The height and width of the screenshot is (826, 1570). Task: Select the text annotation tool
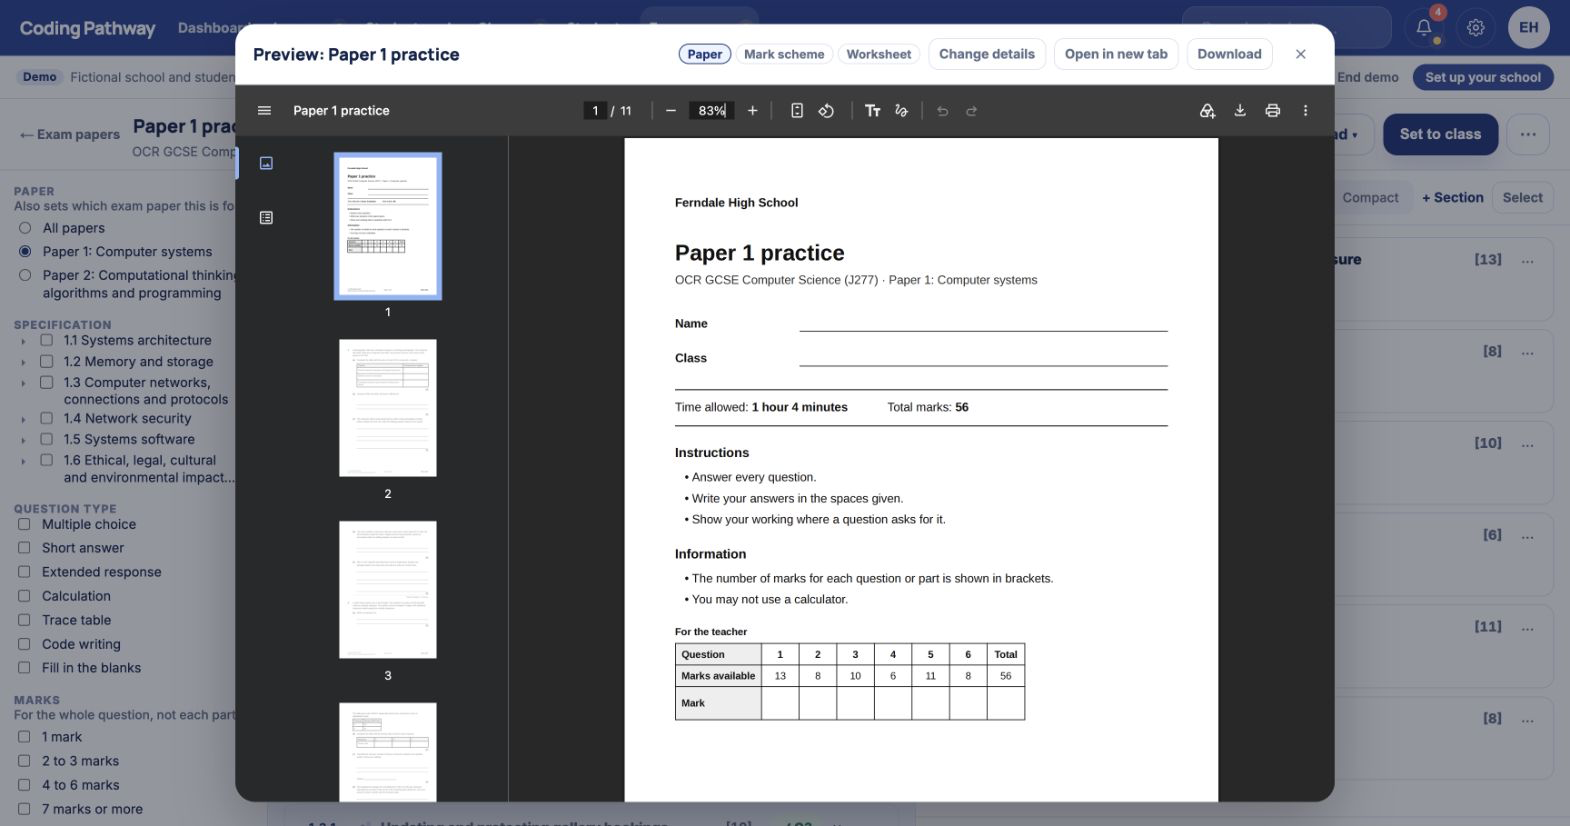click(873, 111)
